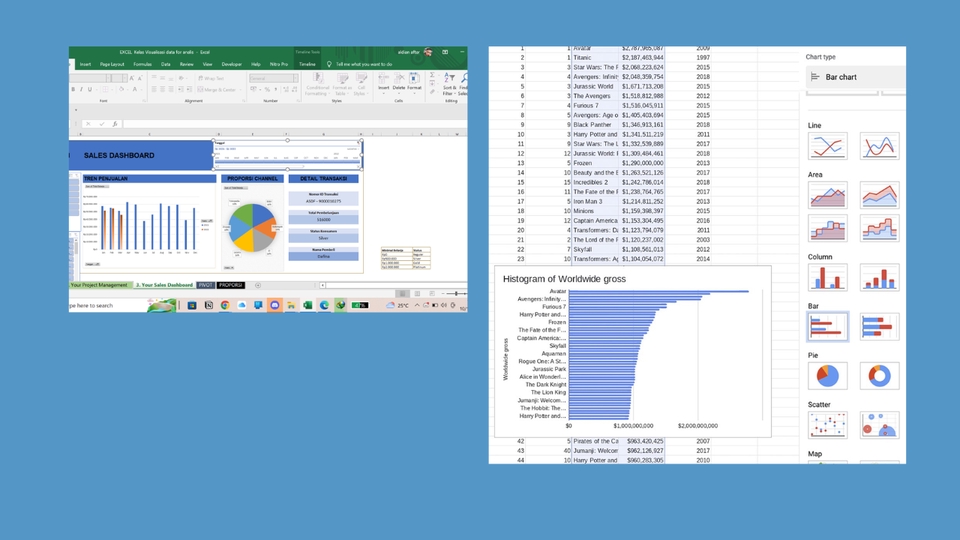
Task: Click the cancel X in formula bar
Action: pyautogui.click(x=88, y=124)
